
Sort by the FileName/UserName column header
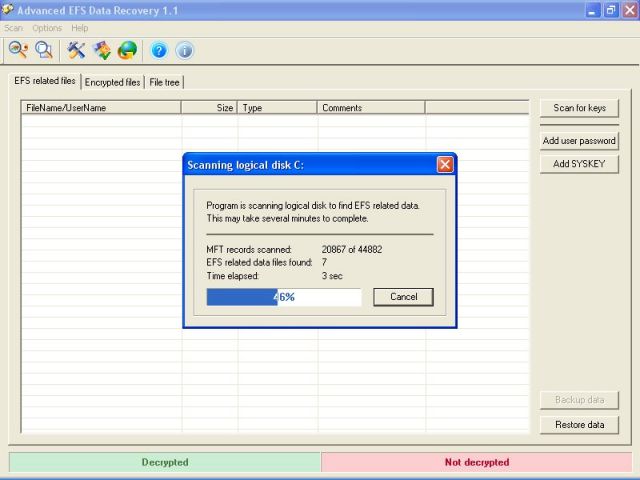[101, 108]
